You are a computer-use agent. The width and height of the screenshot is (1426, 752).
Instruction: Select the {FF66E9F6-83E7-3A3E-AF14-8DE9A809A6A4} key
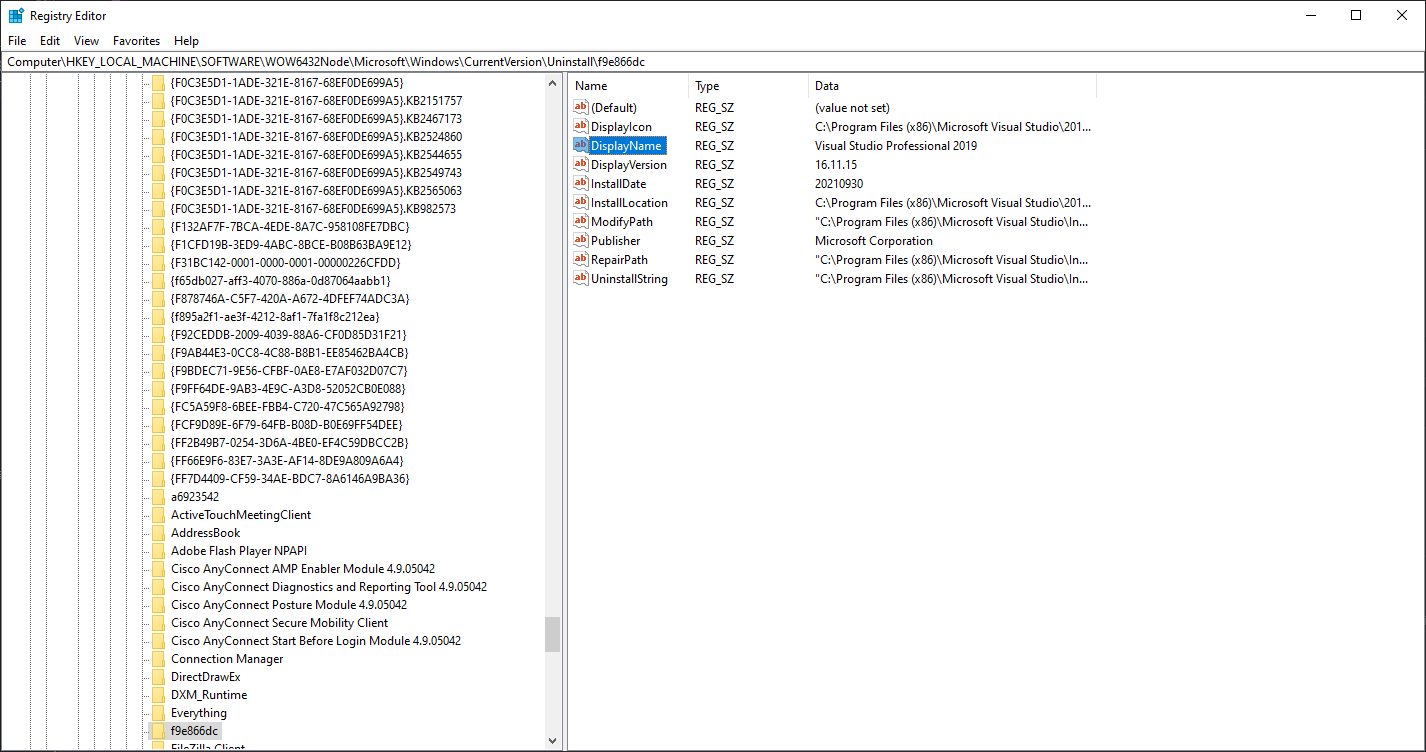tap(287, 461)
